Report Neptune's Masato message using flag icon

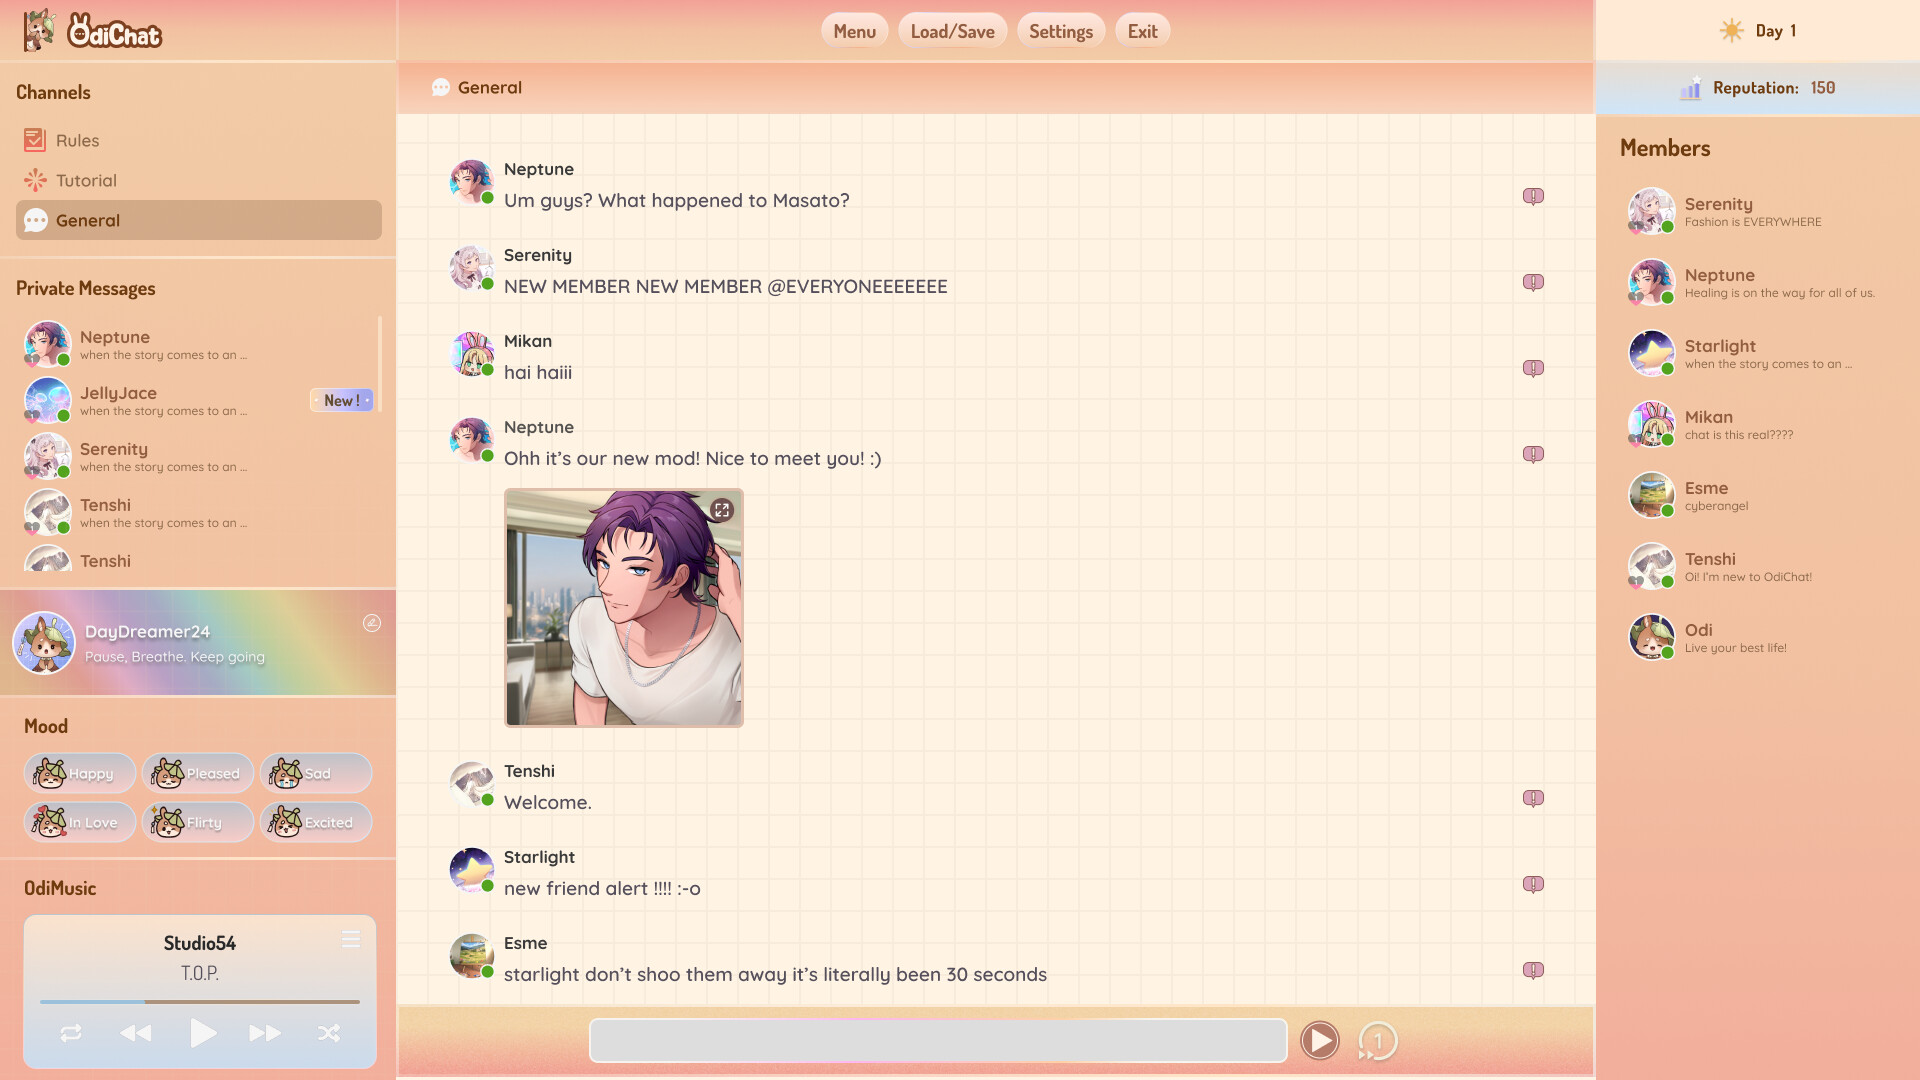tap(1533, 196)
